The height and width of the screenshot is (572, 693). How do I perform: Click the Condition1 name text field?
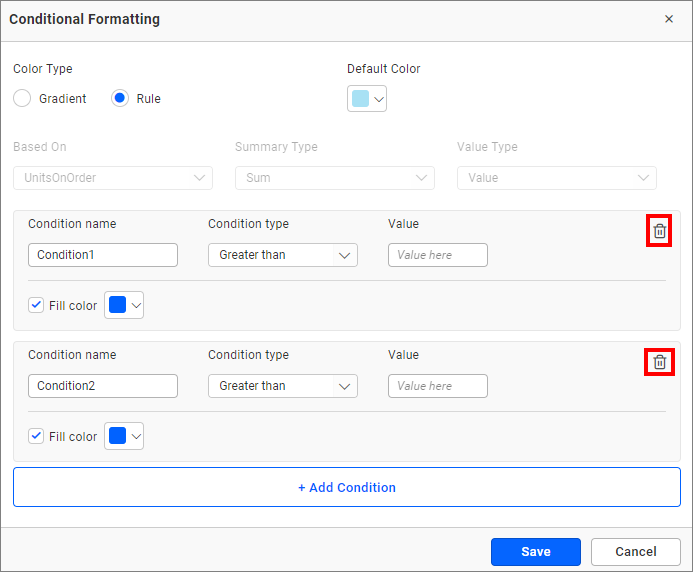102,255
